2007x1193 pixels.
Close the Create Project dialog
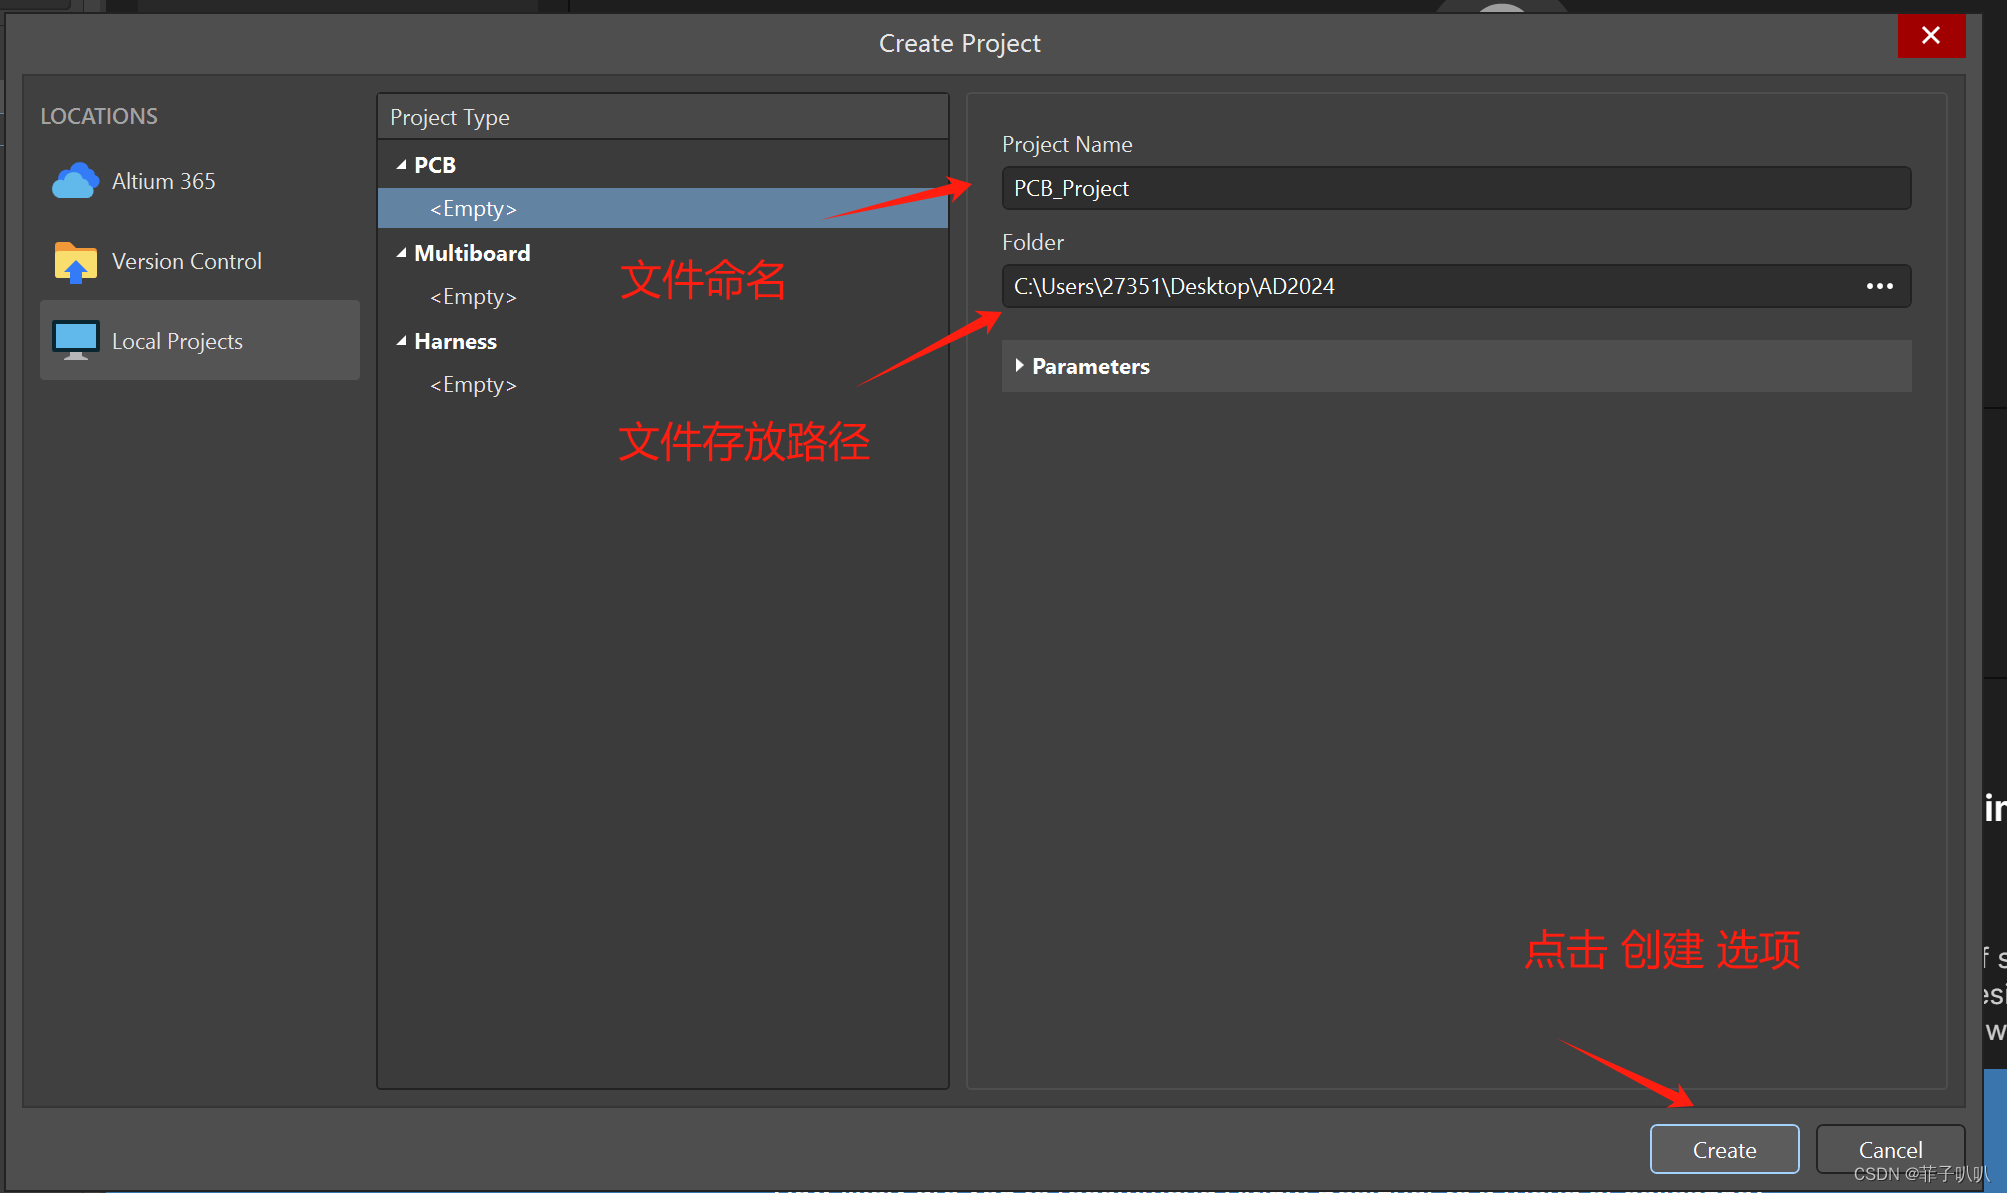[x=1930, y=36]
